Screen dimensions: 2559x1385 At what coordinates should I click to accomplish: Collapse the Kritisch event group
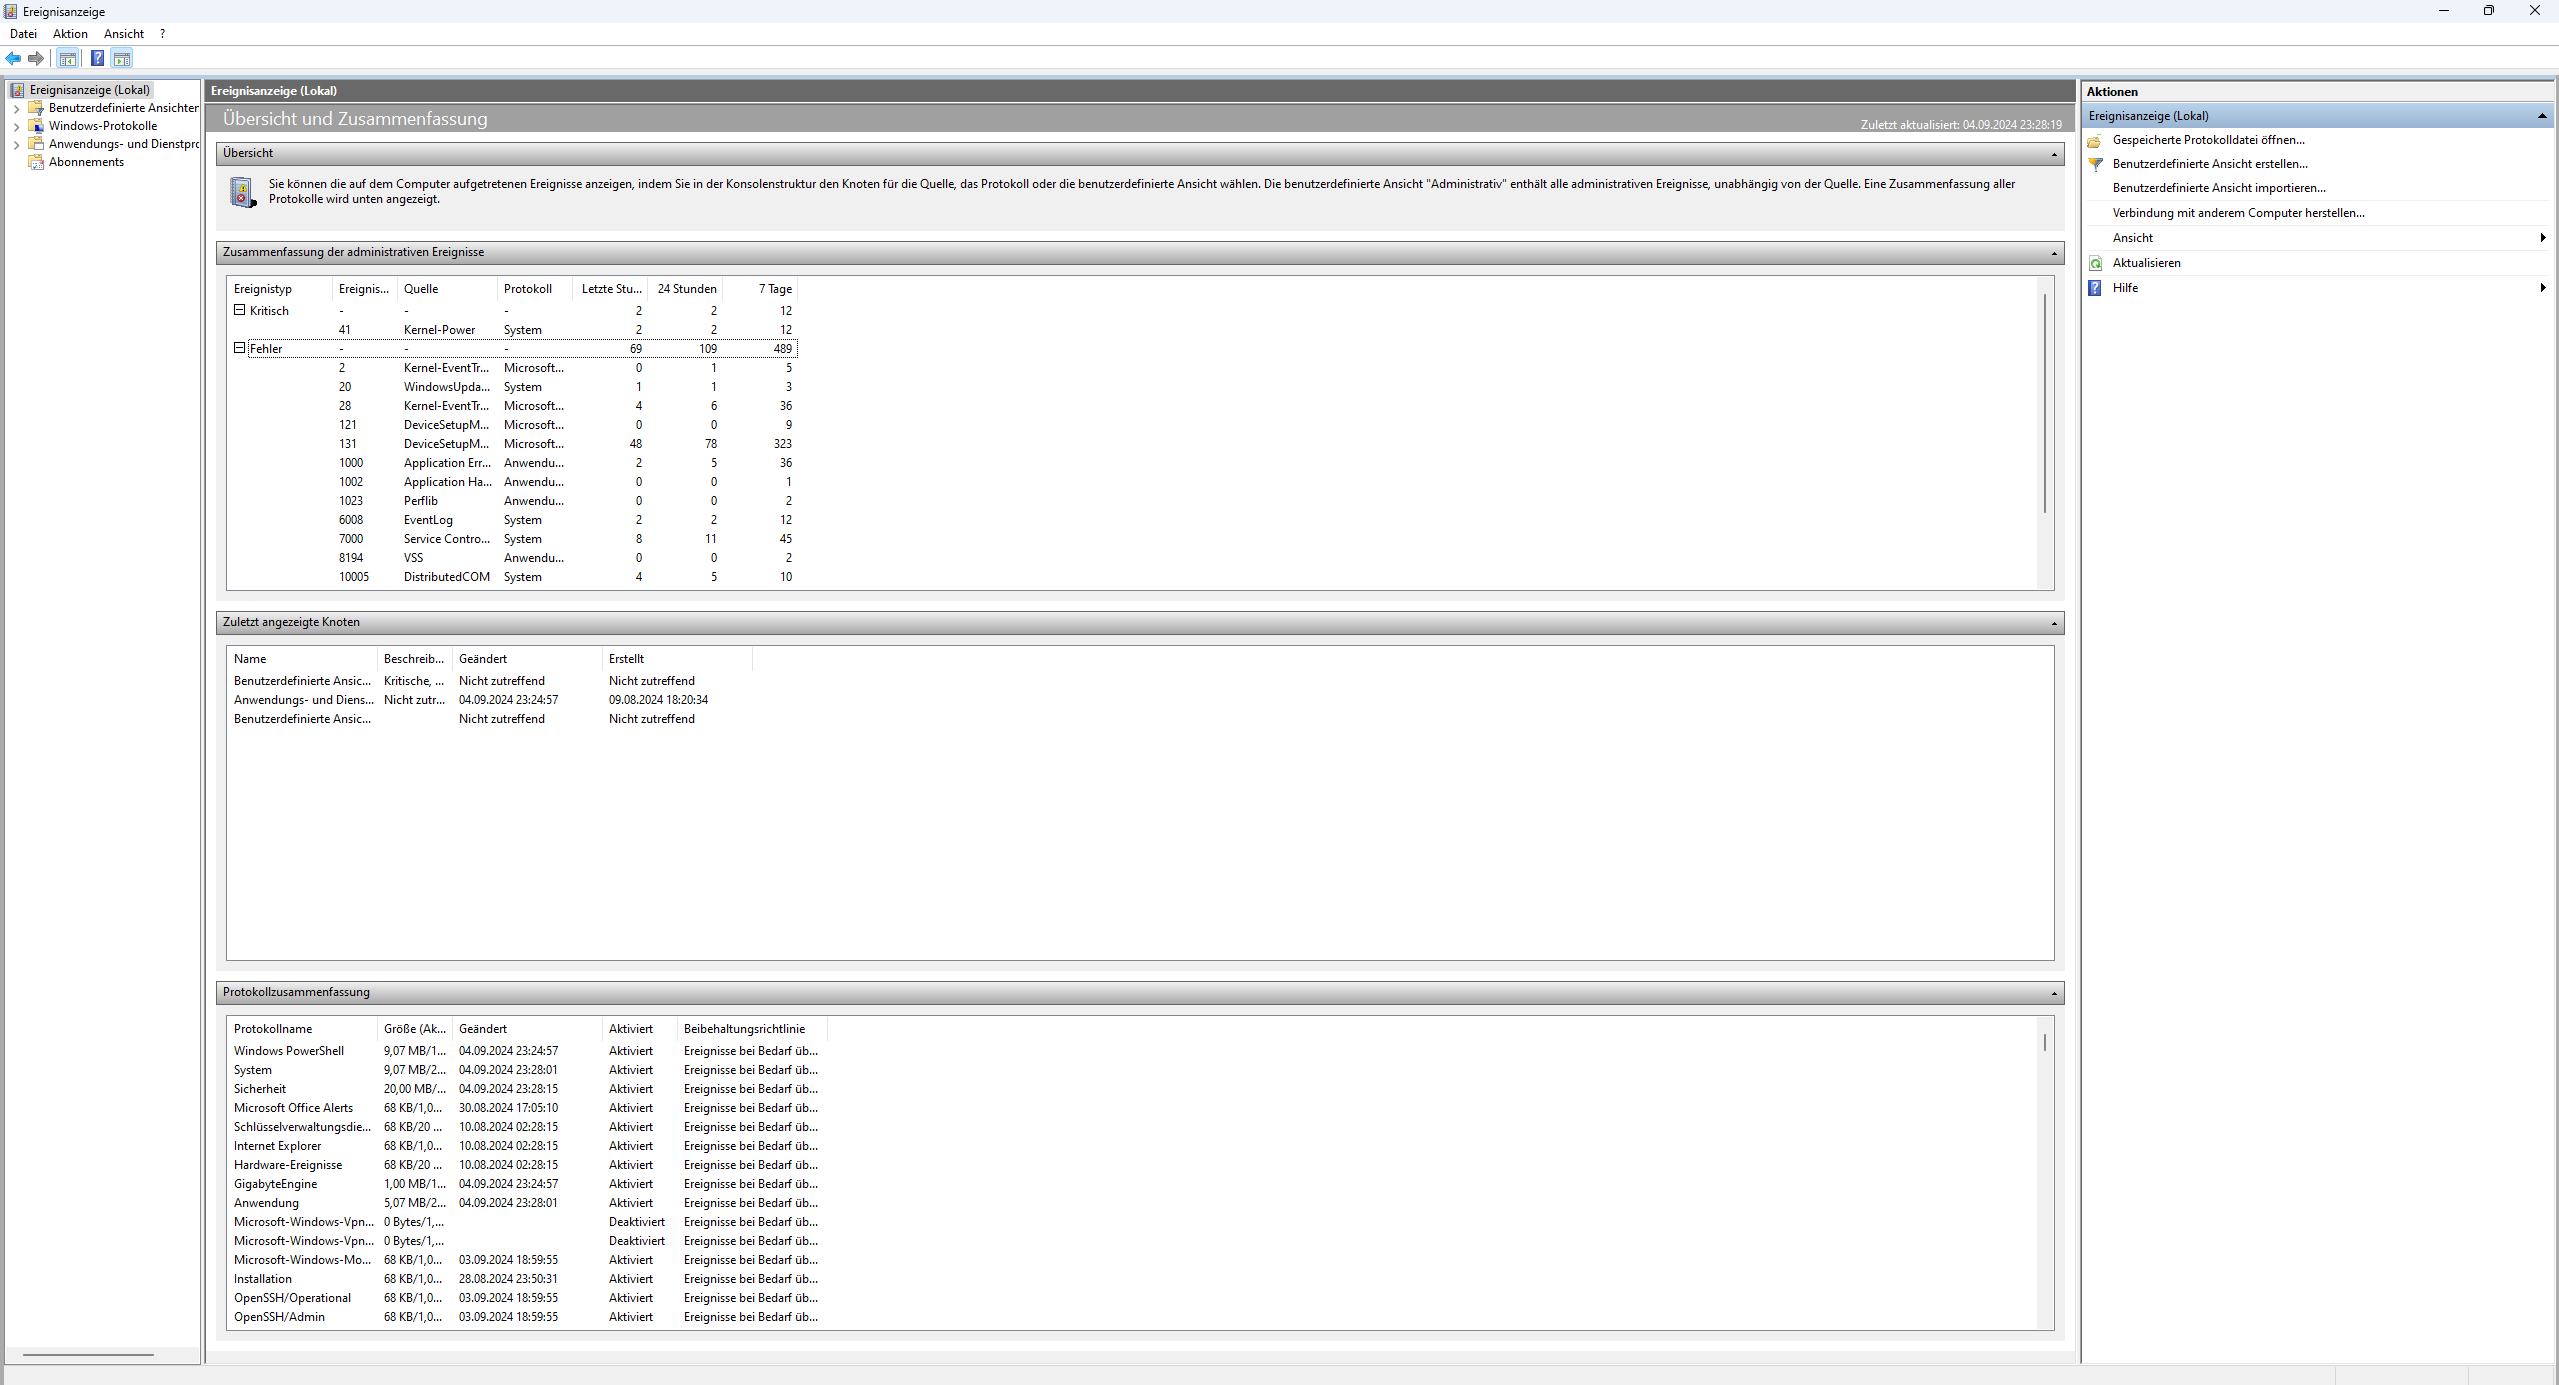[240, 311]
